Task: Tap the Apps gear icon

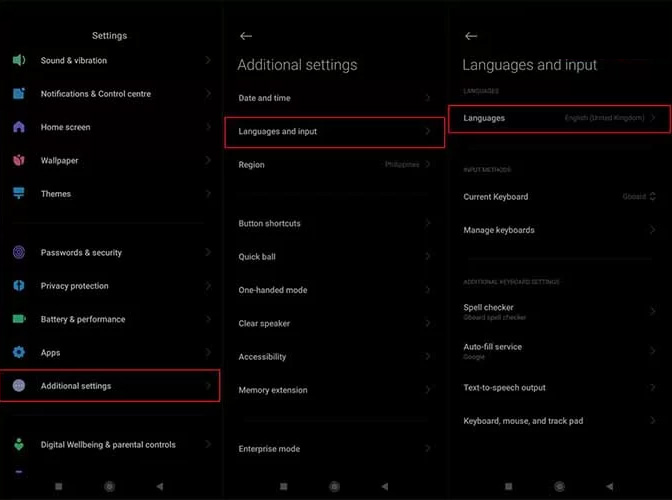Action: point(18,353)
